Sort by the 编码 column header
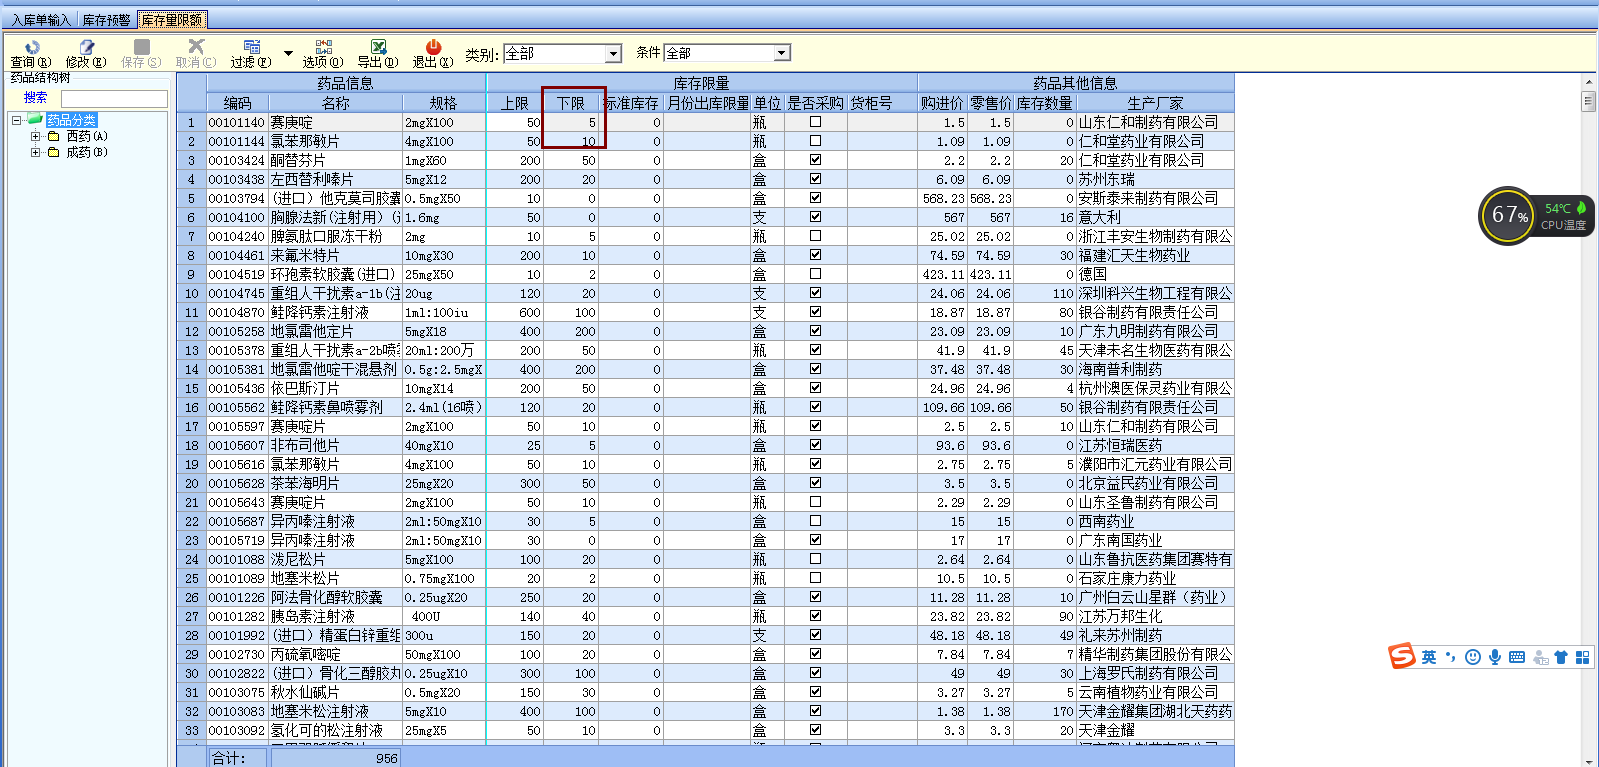The height and width of the screenshot is (767, 1599). pos(237,103)
